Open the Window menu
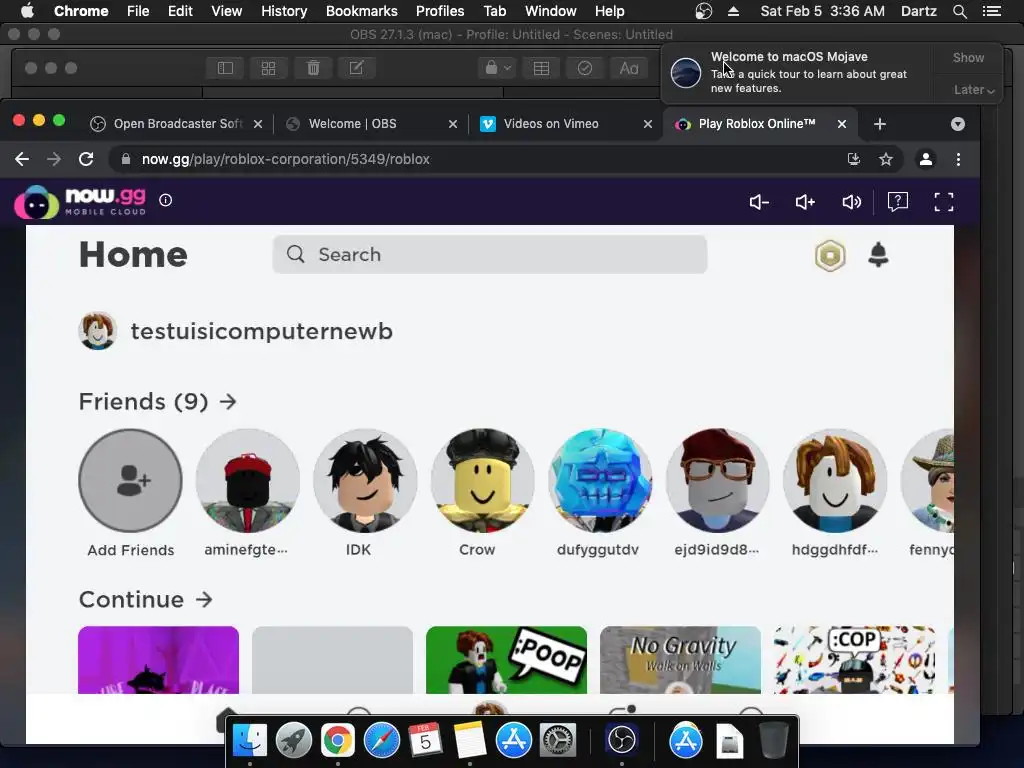 click(x=551, y=11)
